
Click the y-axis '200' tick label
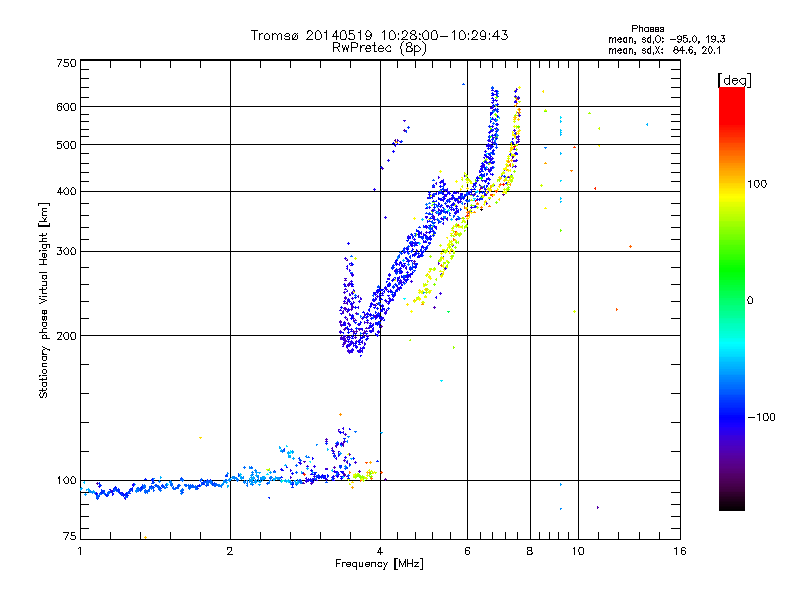(66, 336)
